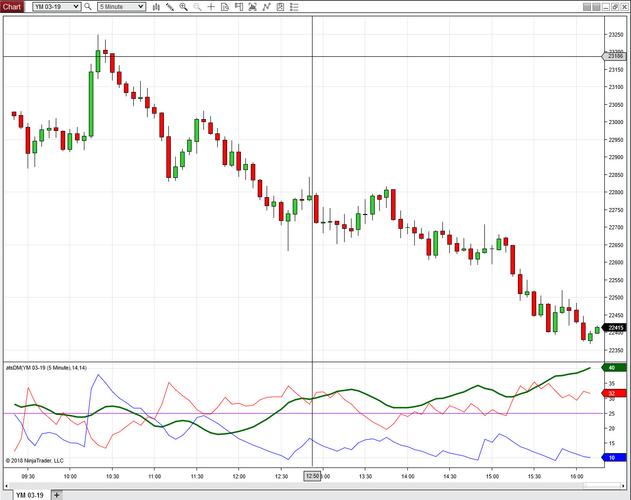Open the Strategies icon in toolbar

(x=267, y=7)
